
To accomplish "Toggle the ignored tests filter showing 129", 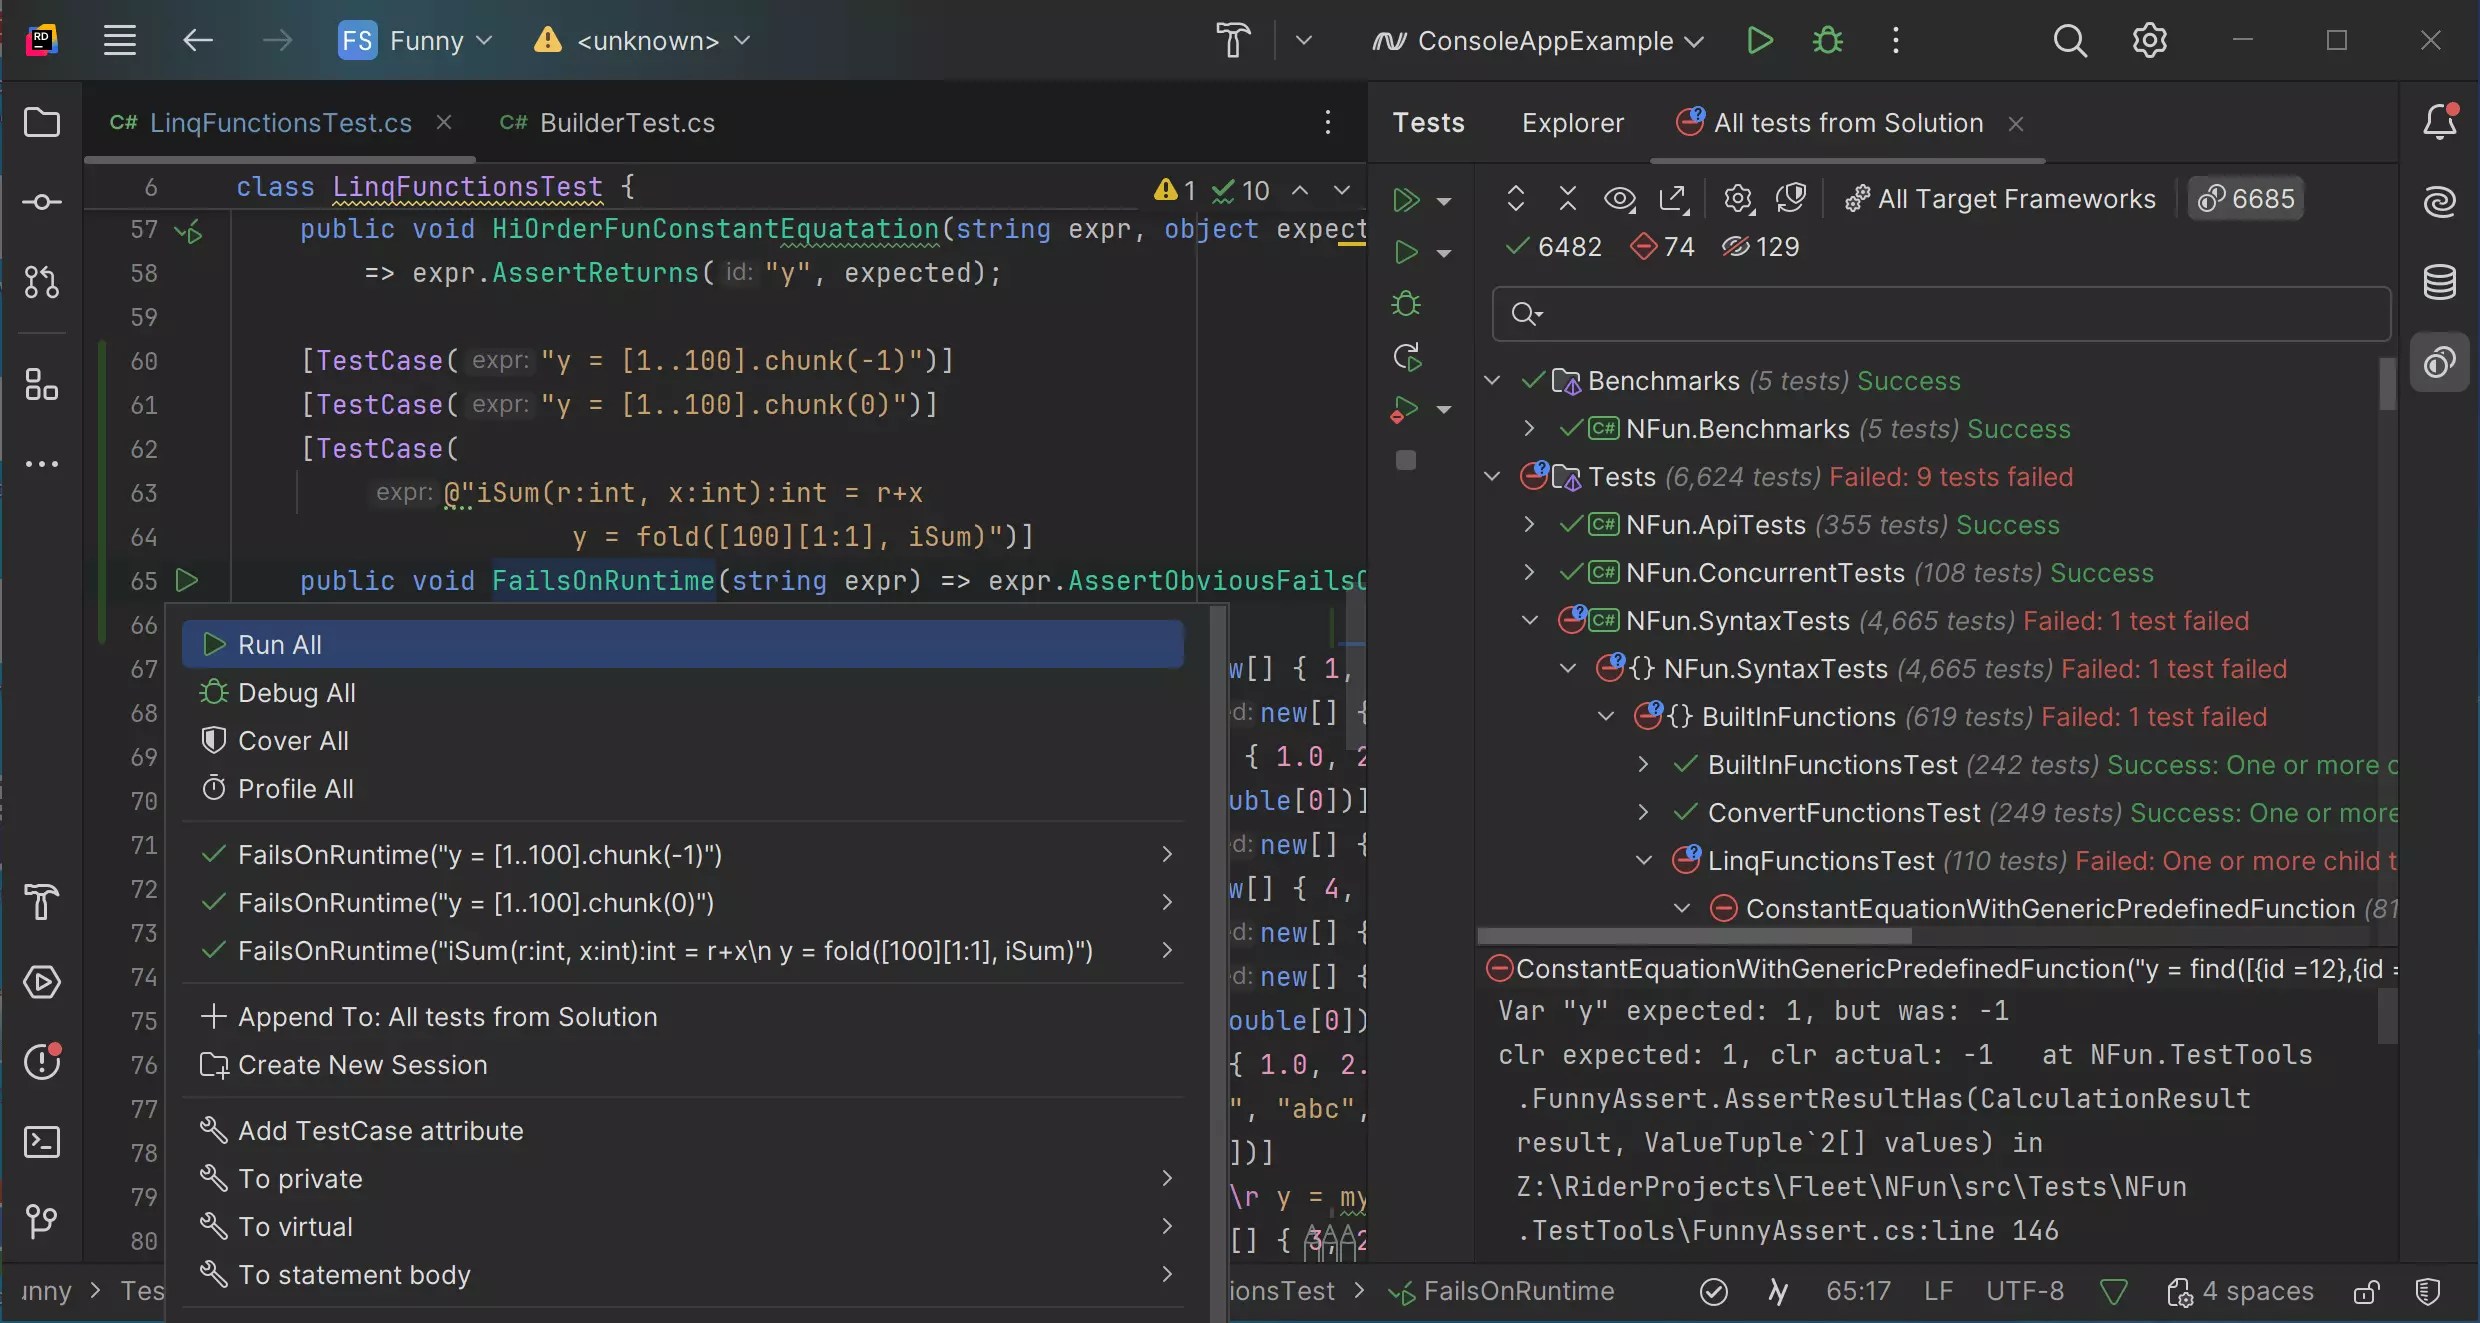I will point(1760,247).
